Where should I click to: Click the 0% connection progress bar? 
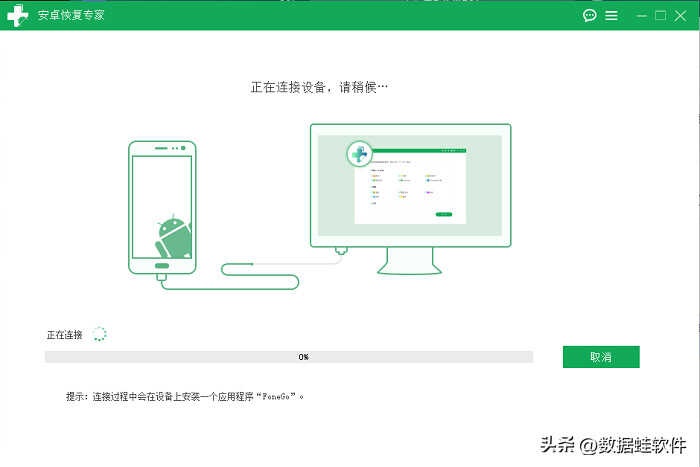click(289, 357)
